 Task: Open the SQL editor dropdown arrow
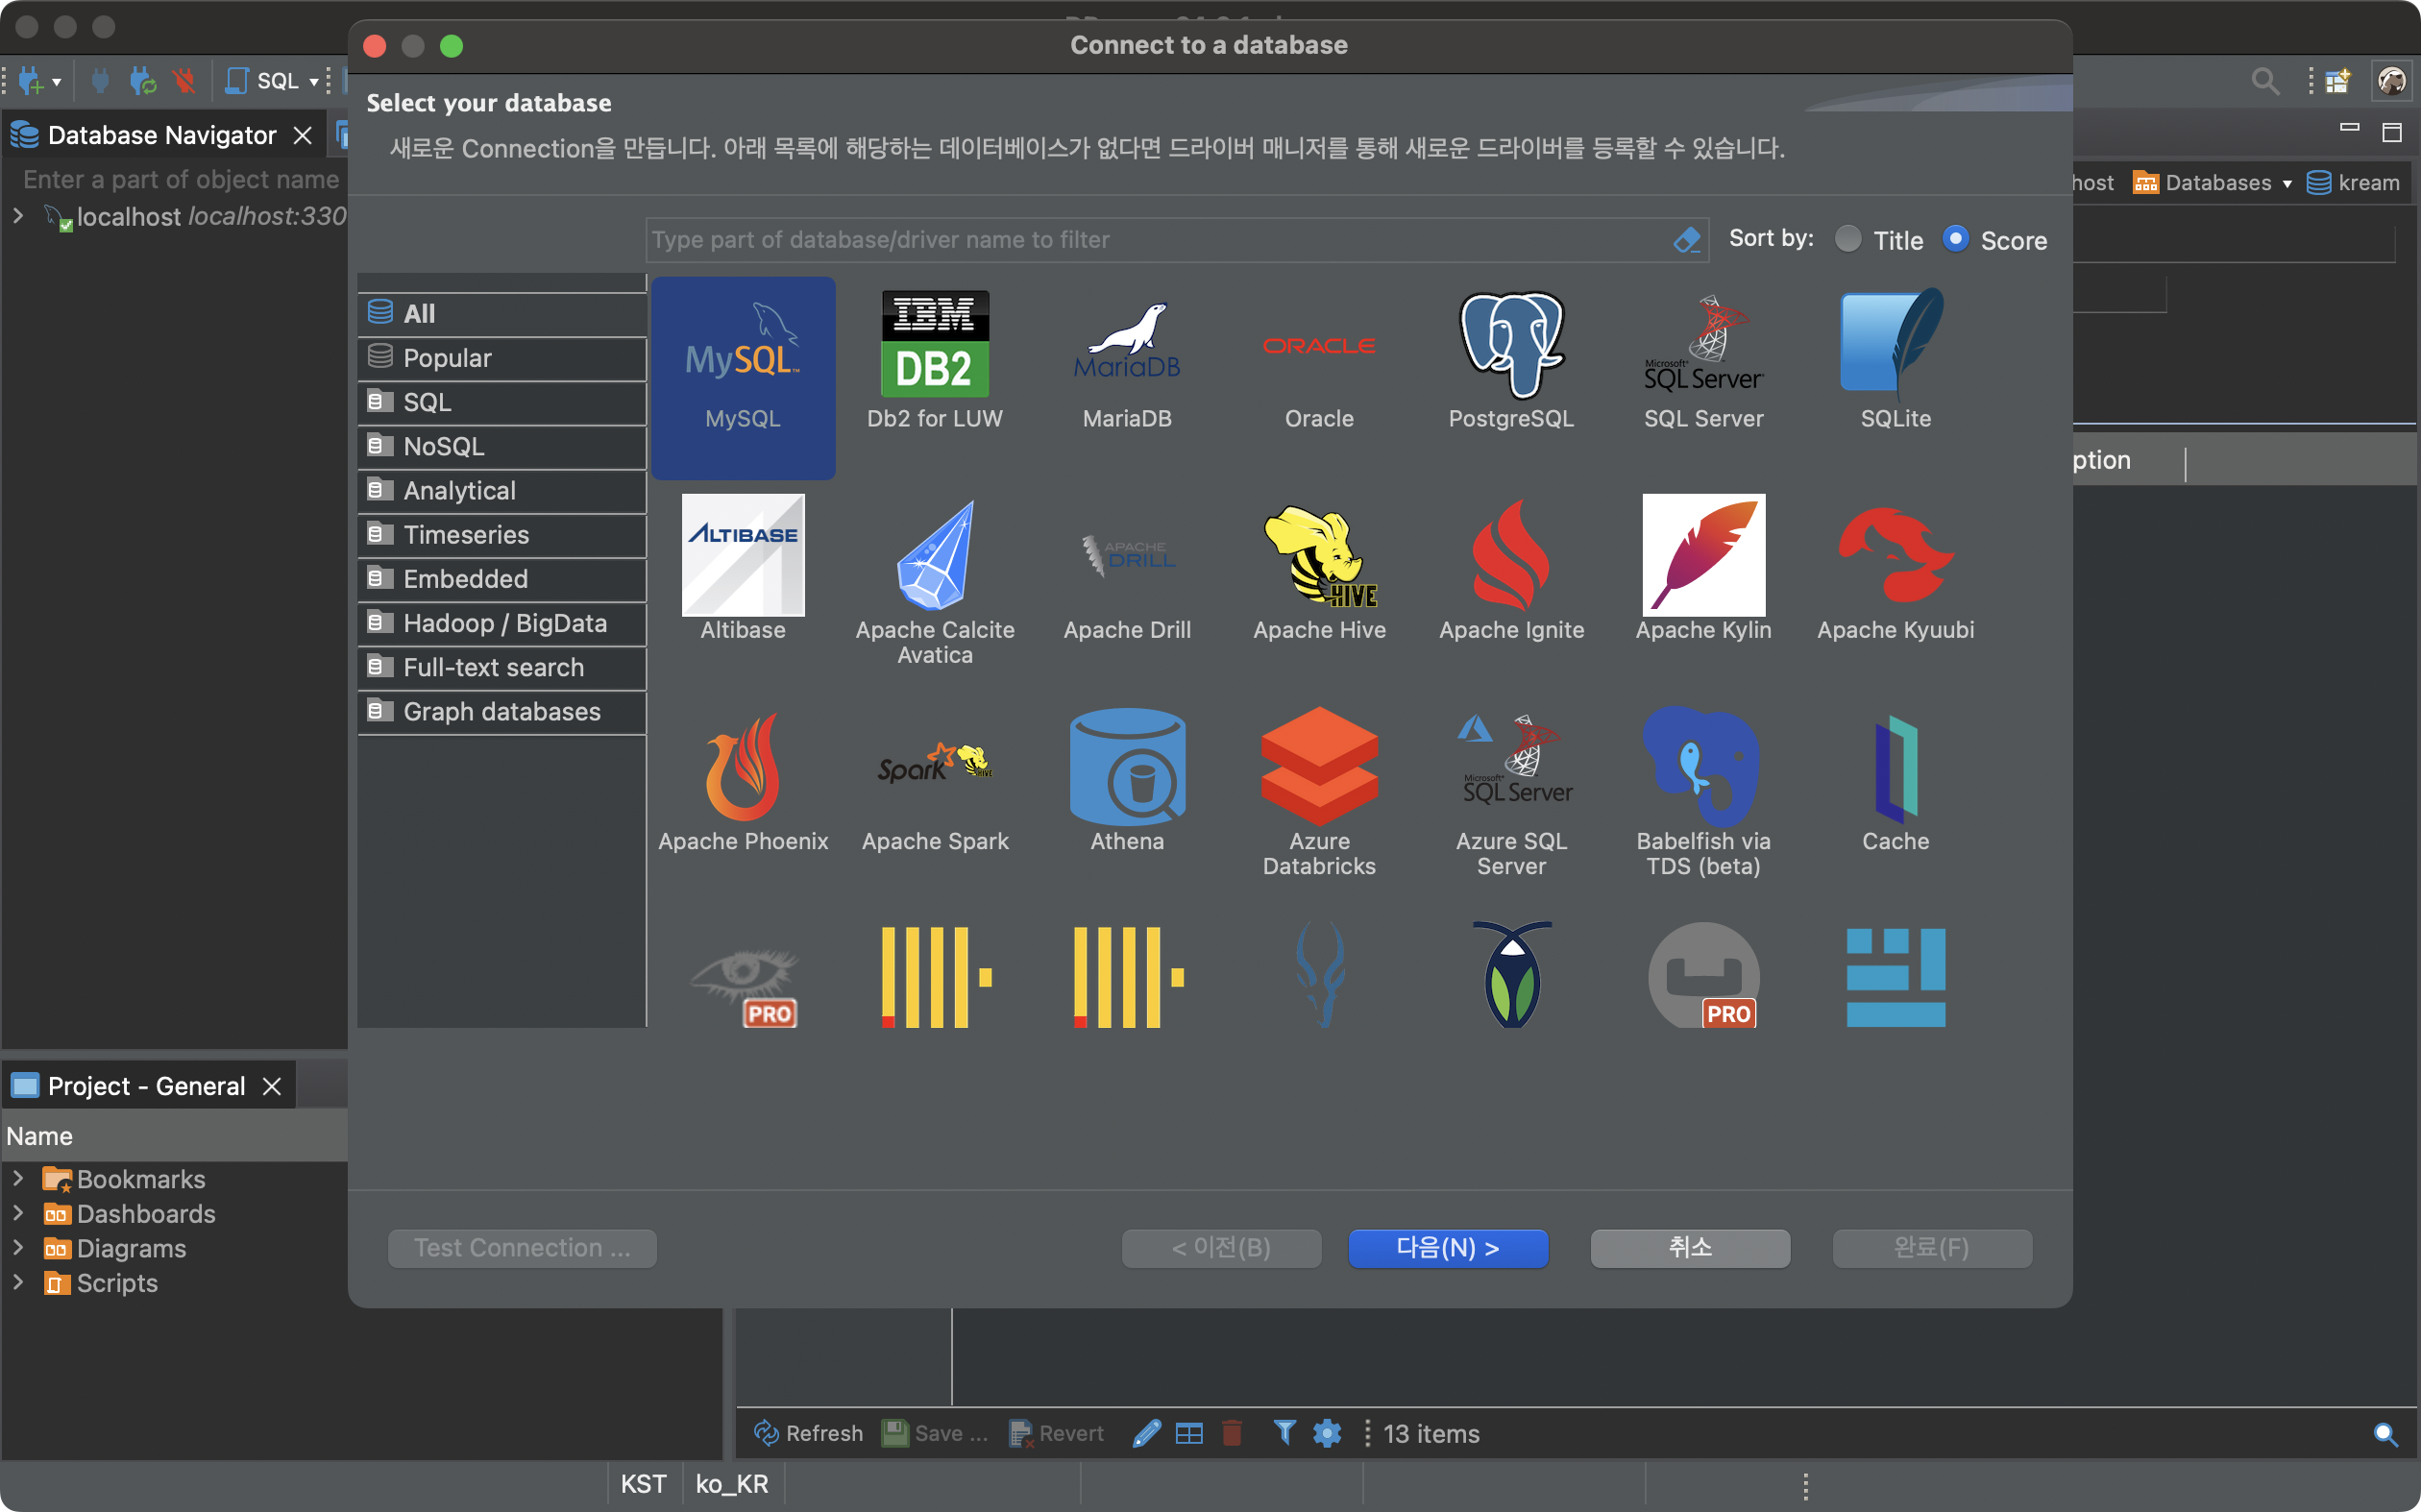pos(313,81)
